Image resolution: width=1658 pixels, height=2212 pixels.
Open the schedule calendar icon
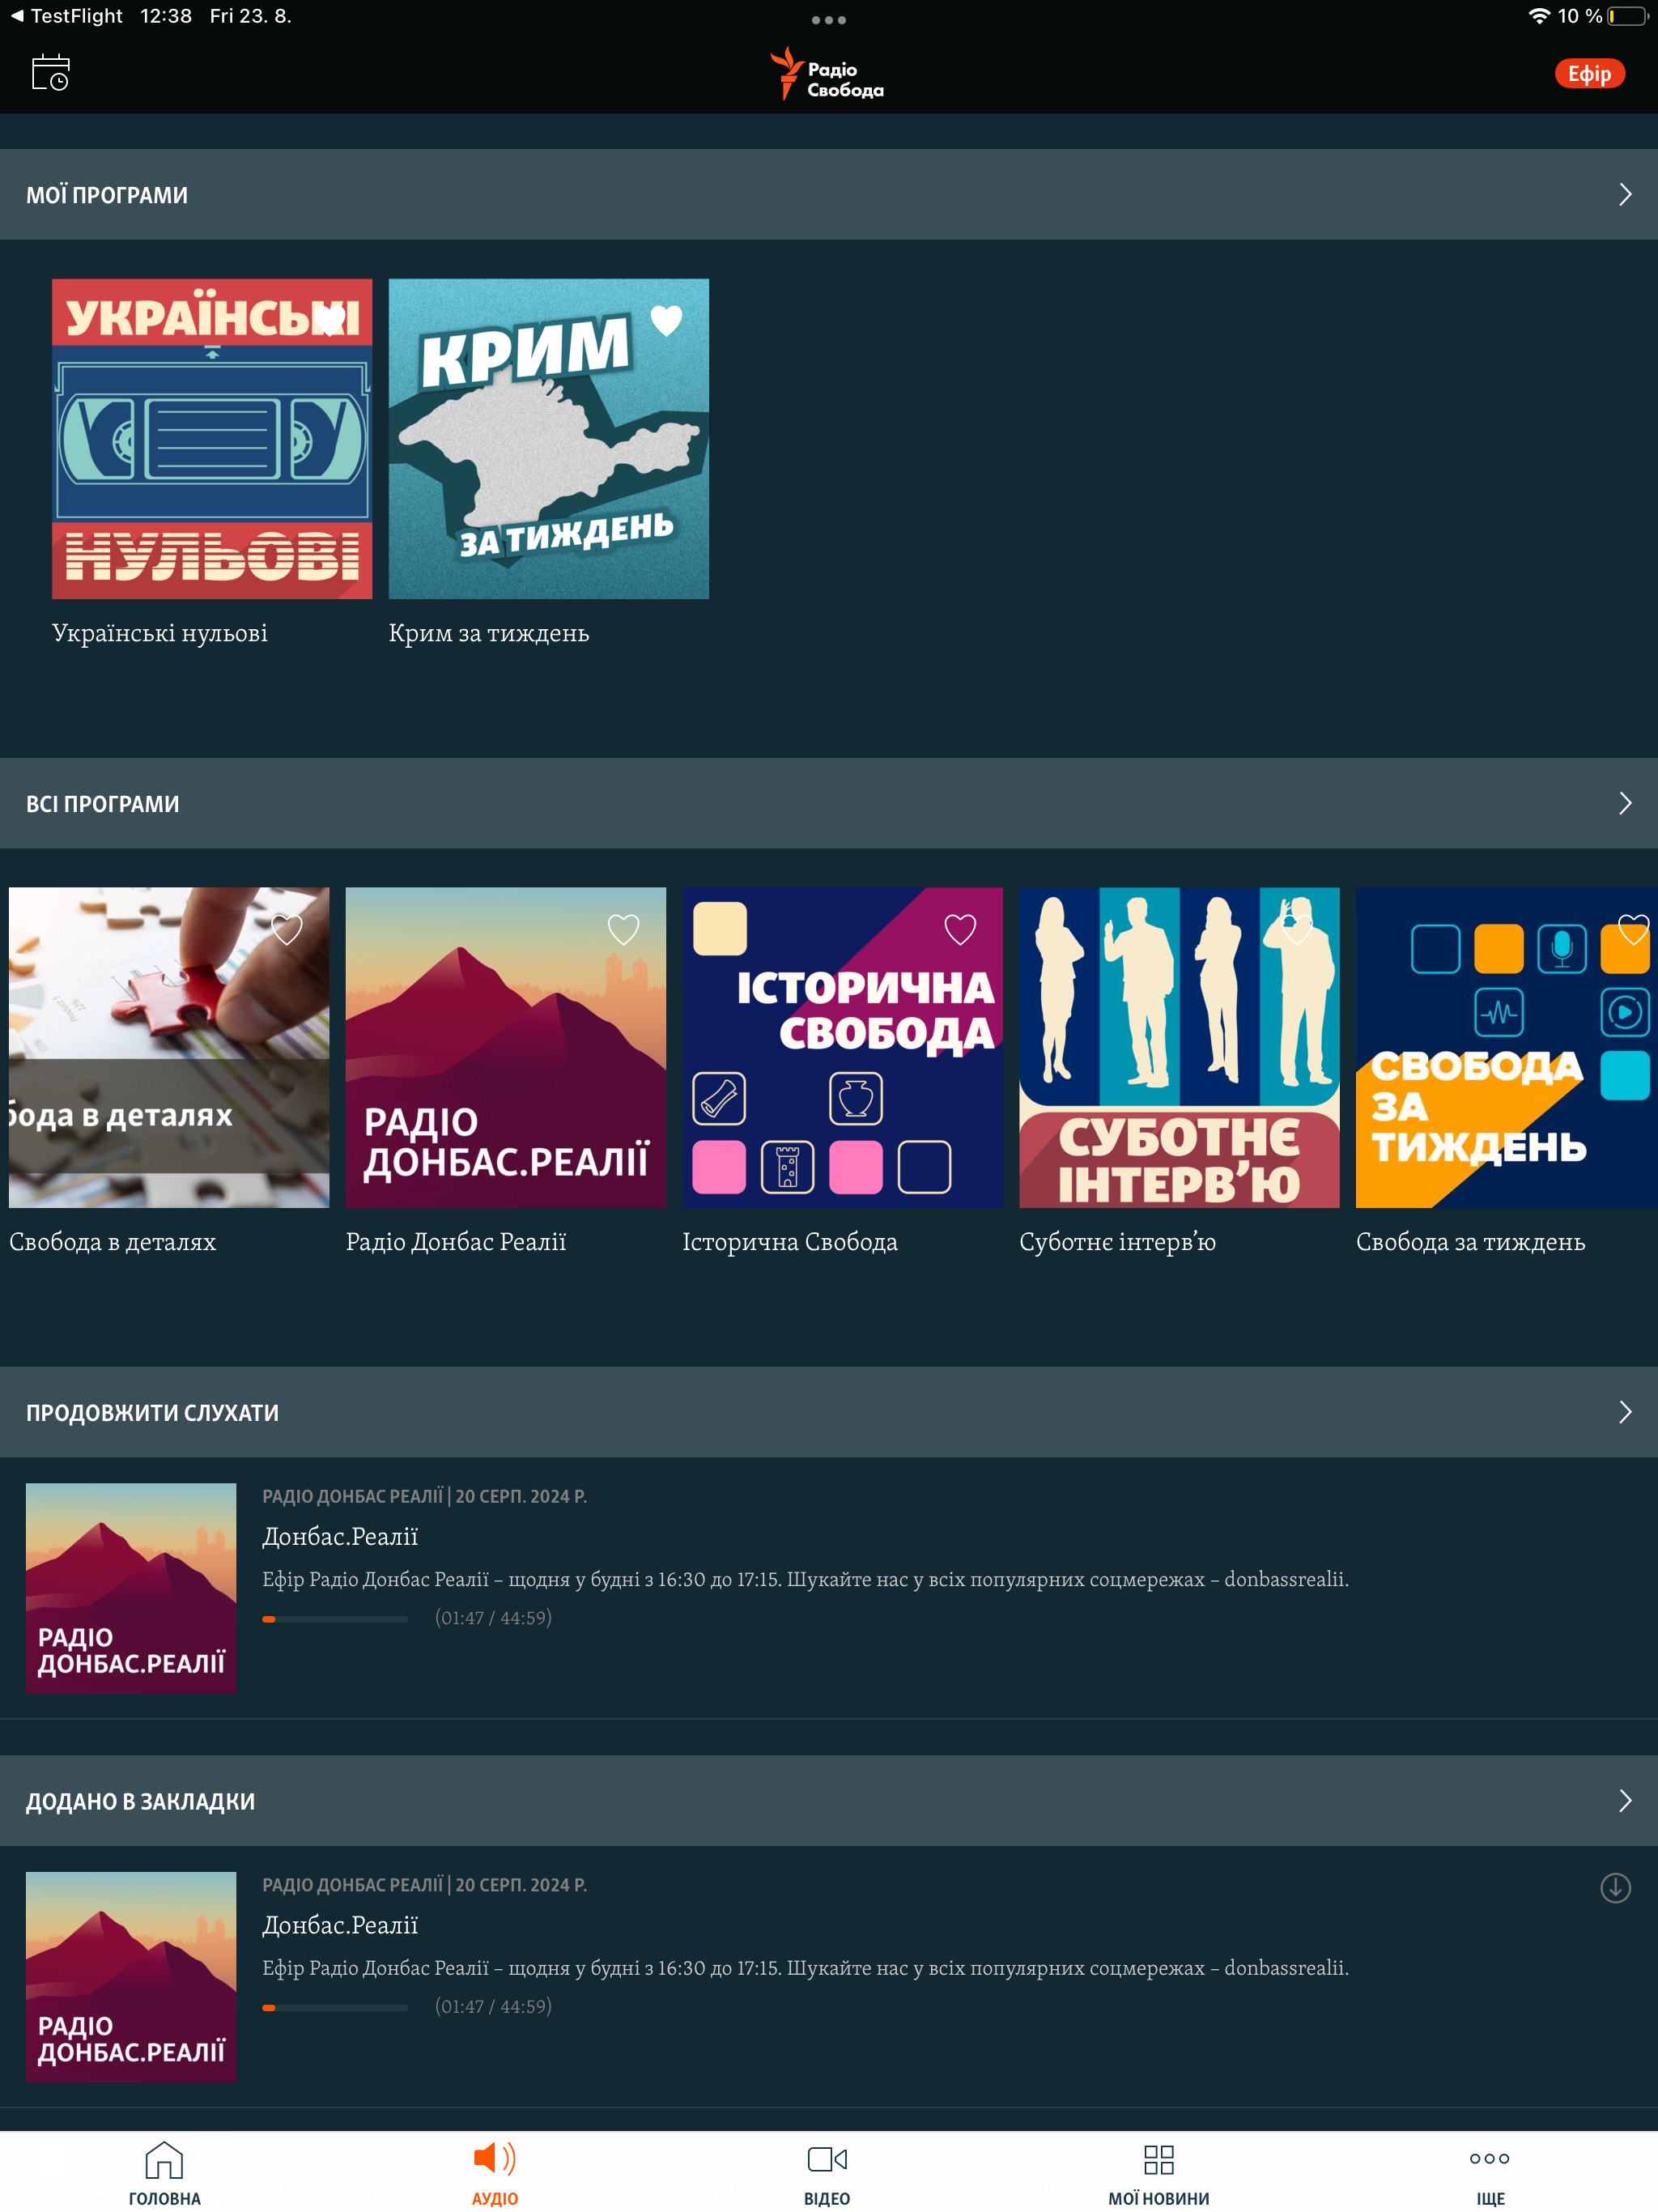pos(50,73)
